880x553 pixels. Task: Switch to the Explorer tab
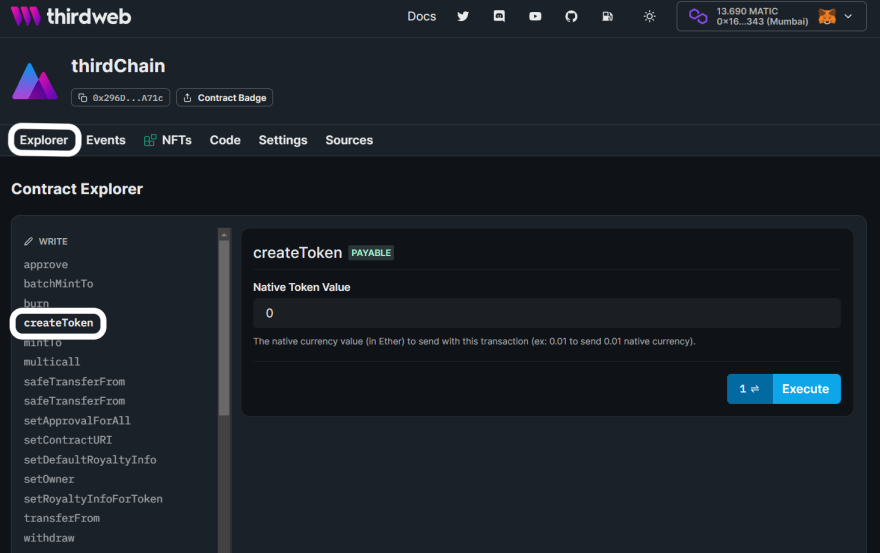click(x=44, y=140)
